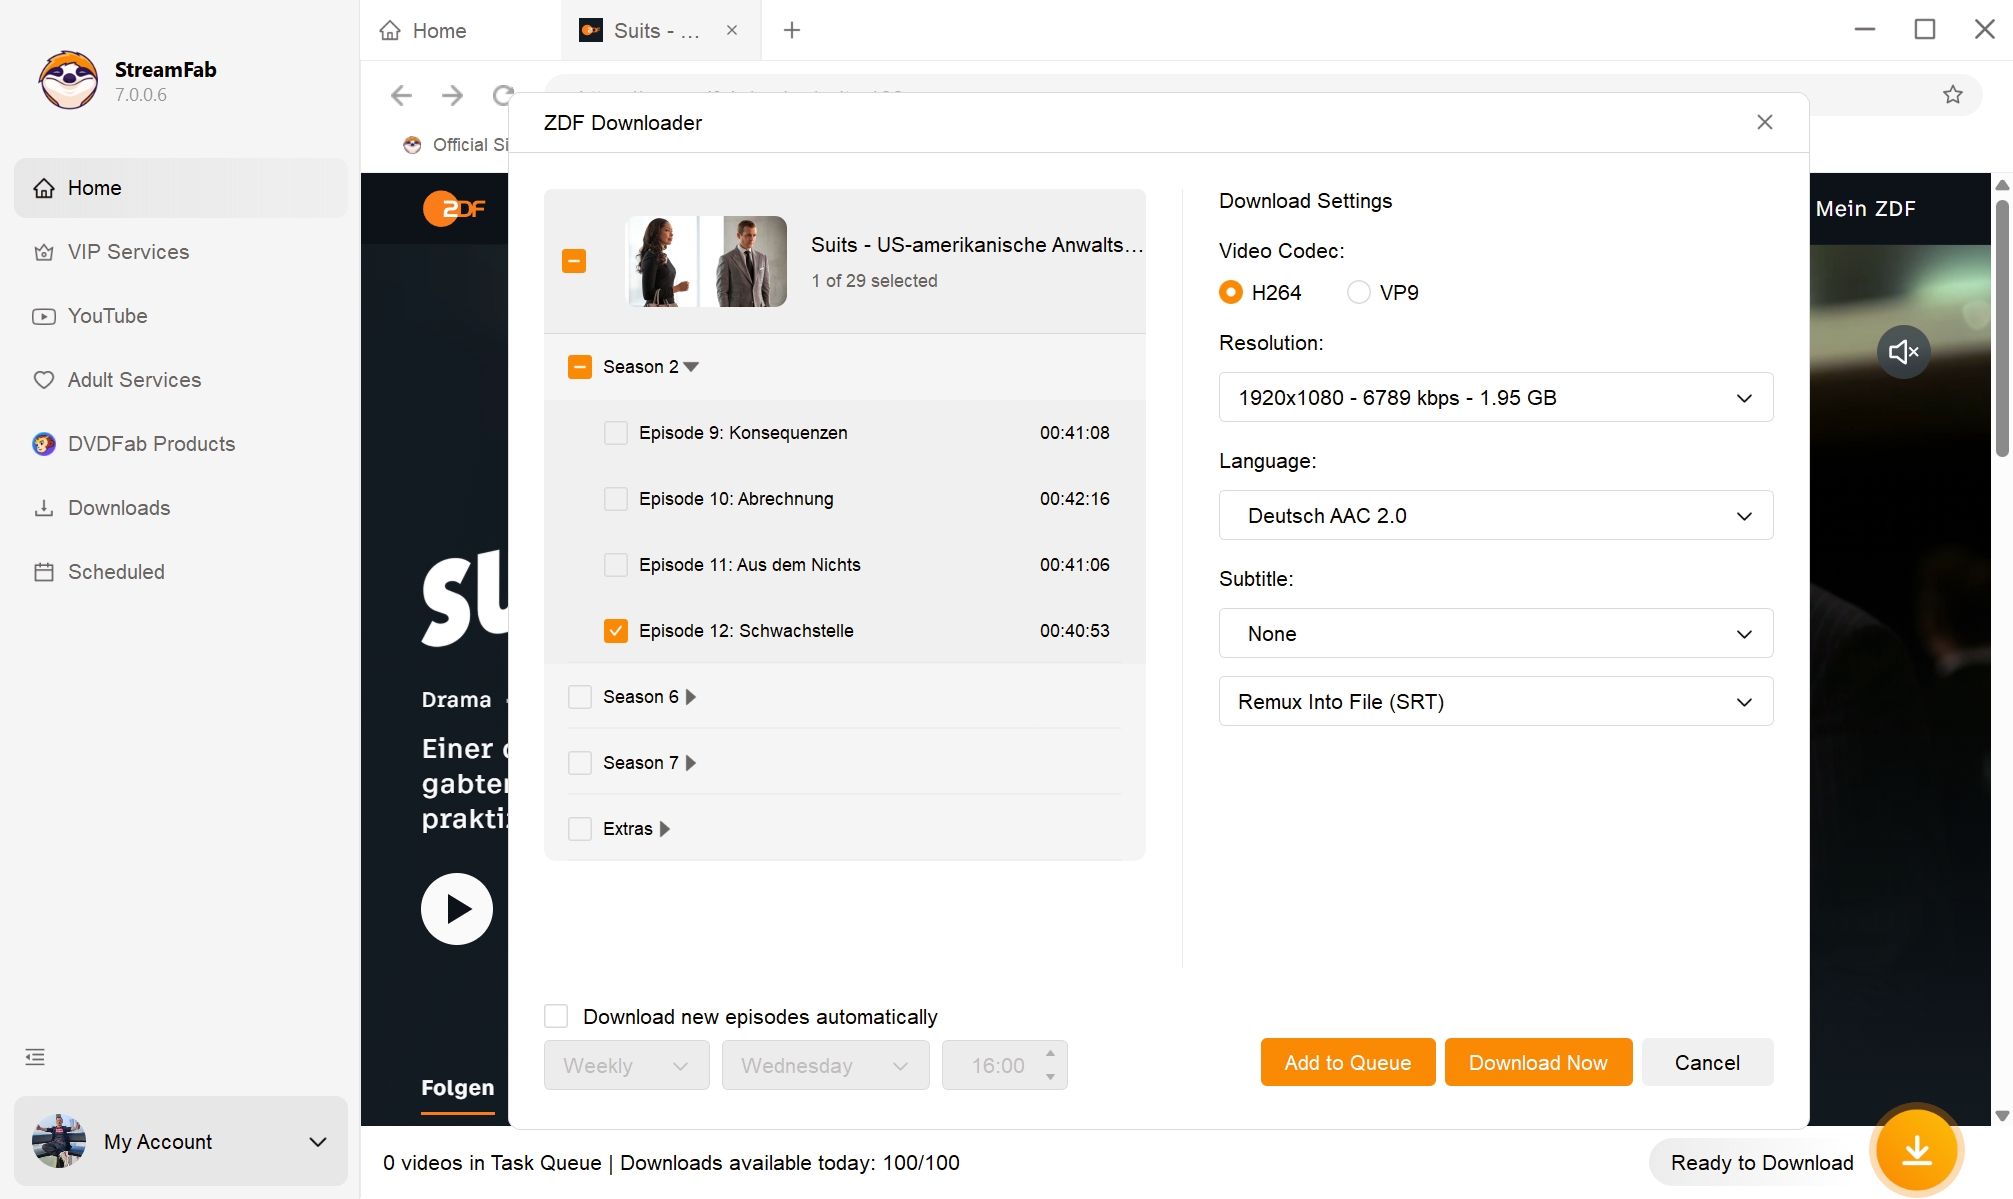Open YouTube from the sidebar
The image size is (2013, 1199).
pyautogui.click(x=107, y=316)
